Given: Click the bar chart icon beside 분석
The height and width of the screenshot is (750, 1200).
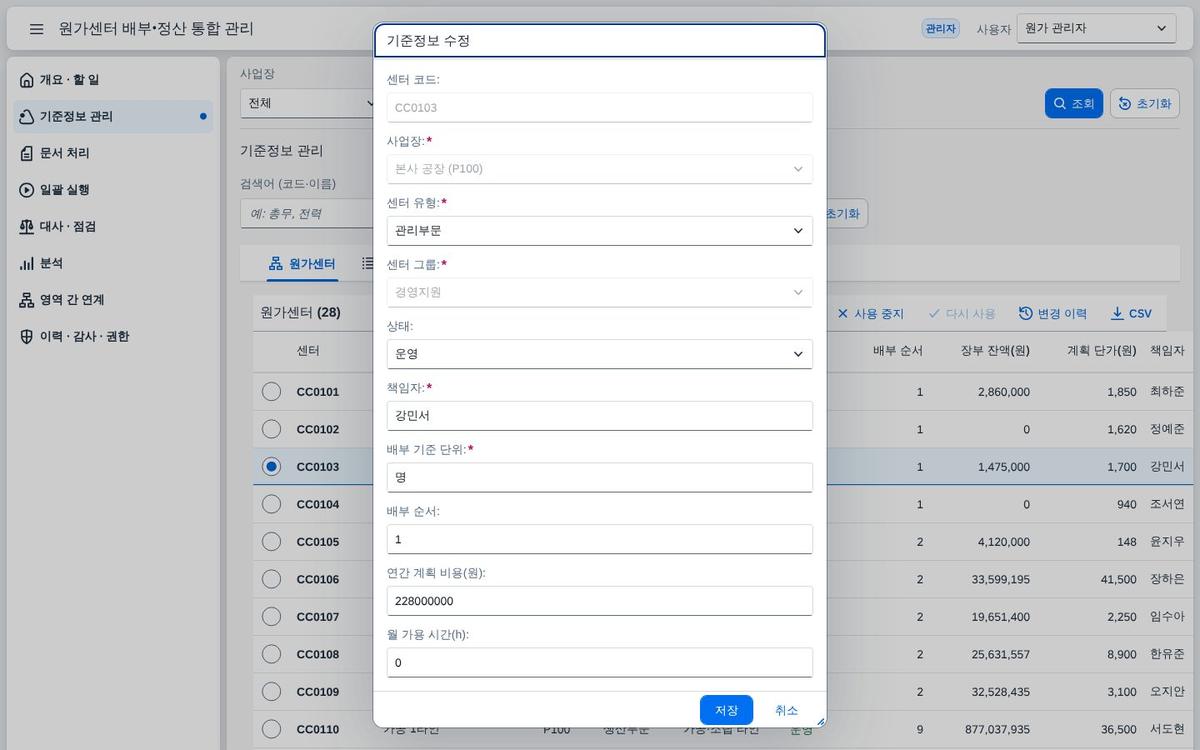Looking at the screenshot, I should pos(27,263).
